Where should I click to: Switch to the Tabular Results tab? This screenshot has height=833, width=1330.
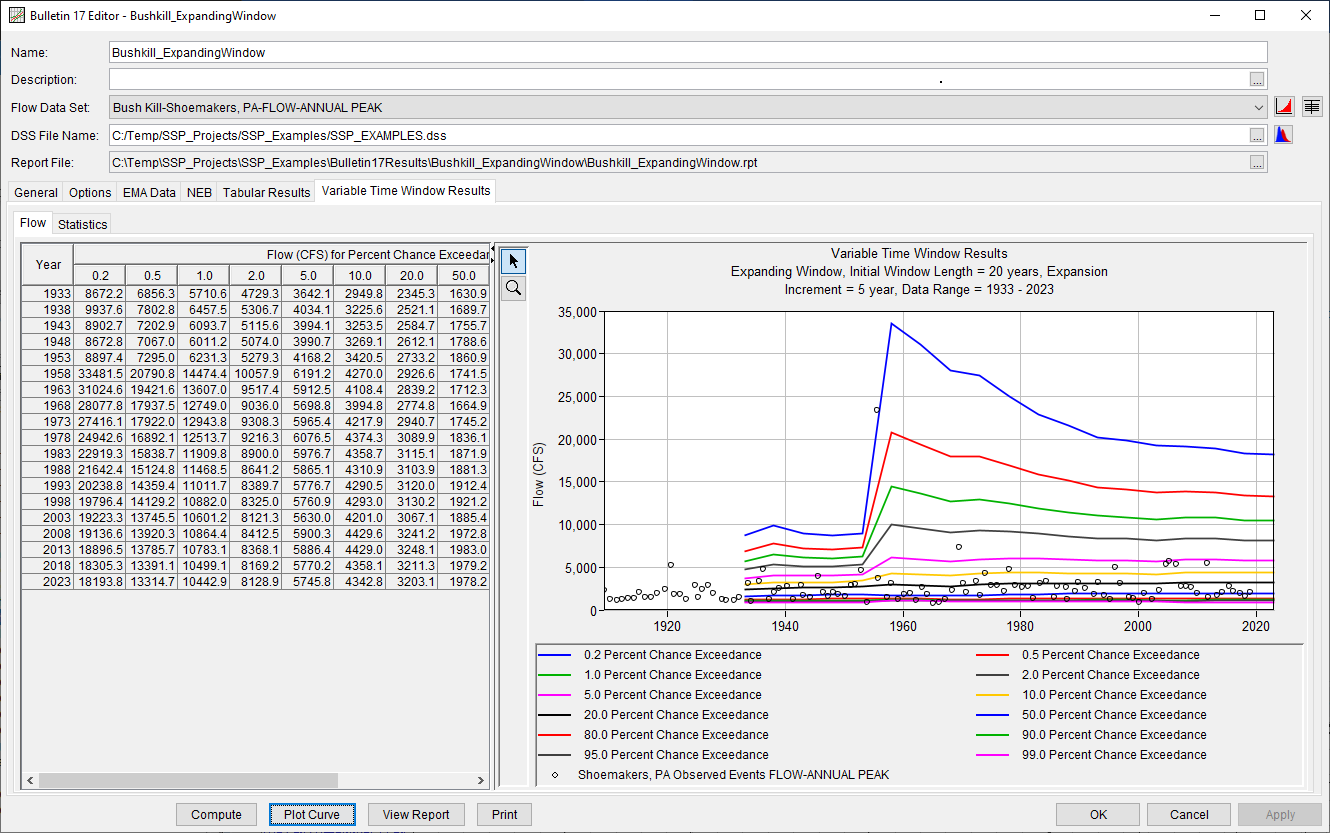tap(266, 192)
